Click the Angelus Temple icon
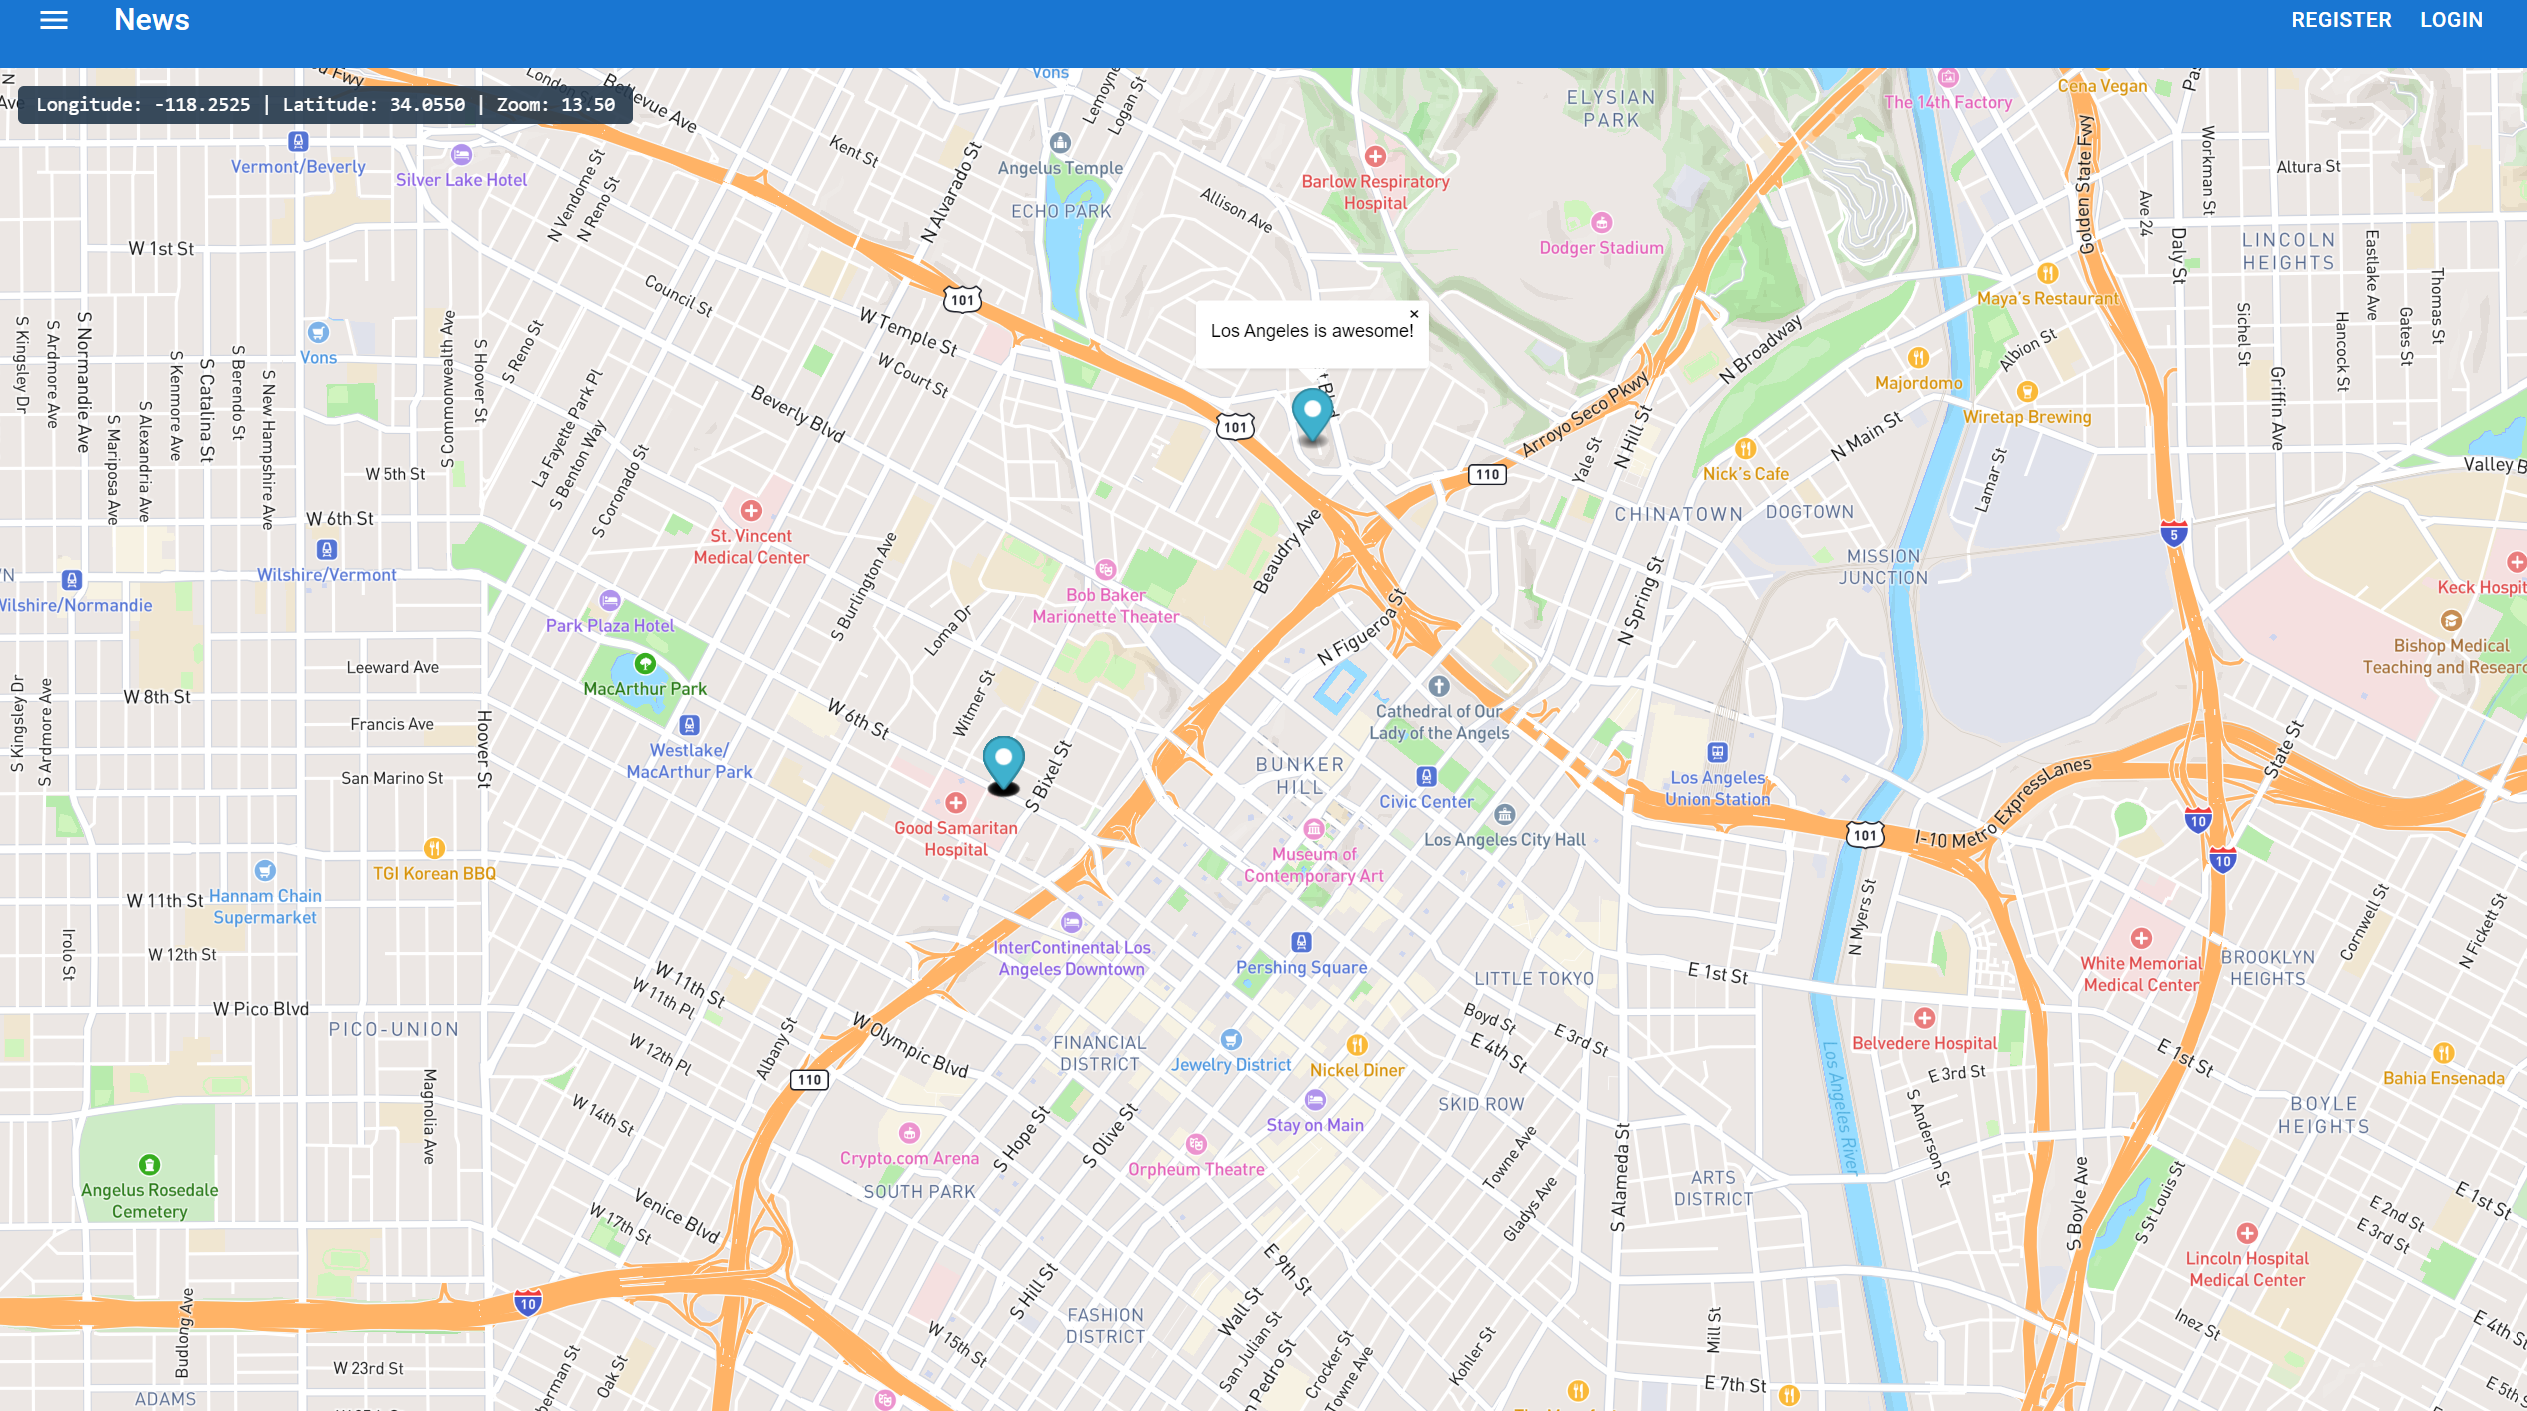The width and height of the screenshot is (2527, 1411). (1060, 143)
